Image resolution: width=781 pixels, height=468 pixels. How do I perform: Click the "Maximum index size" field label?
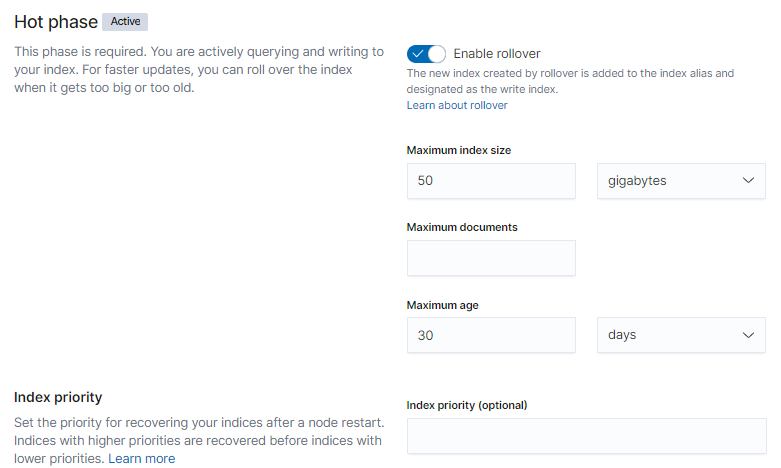click(459, 150)
